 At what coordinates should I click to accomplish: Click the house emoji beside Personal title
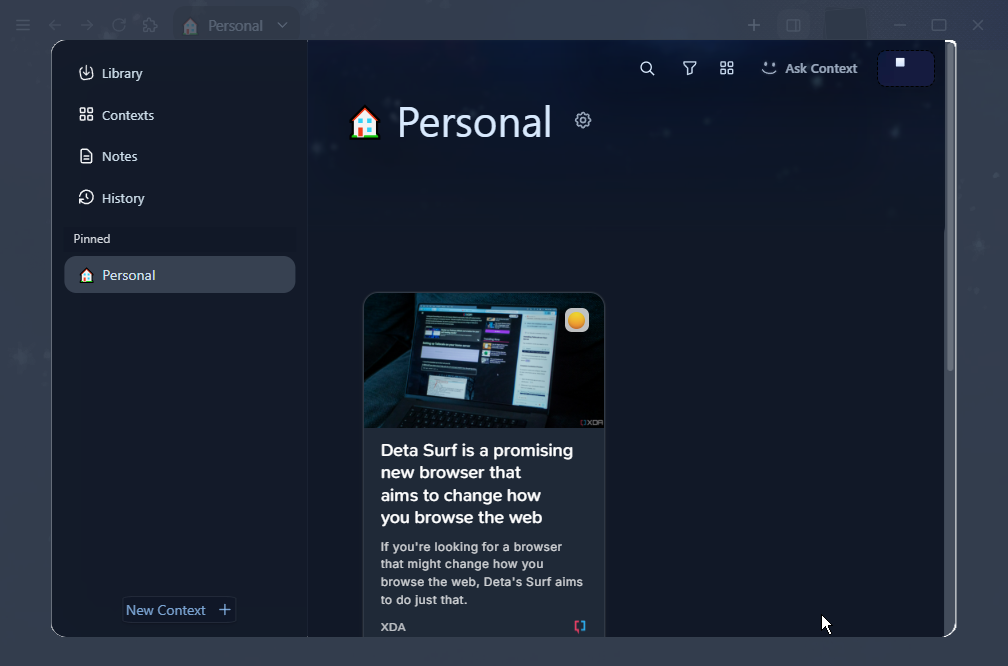pyautogui.click(x=365, y=123)
